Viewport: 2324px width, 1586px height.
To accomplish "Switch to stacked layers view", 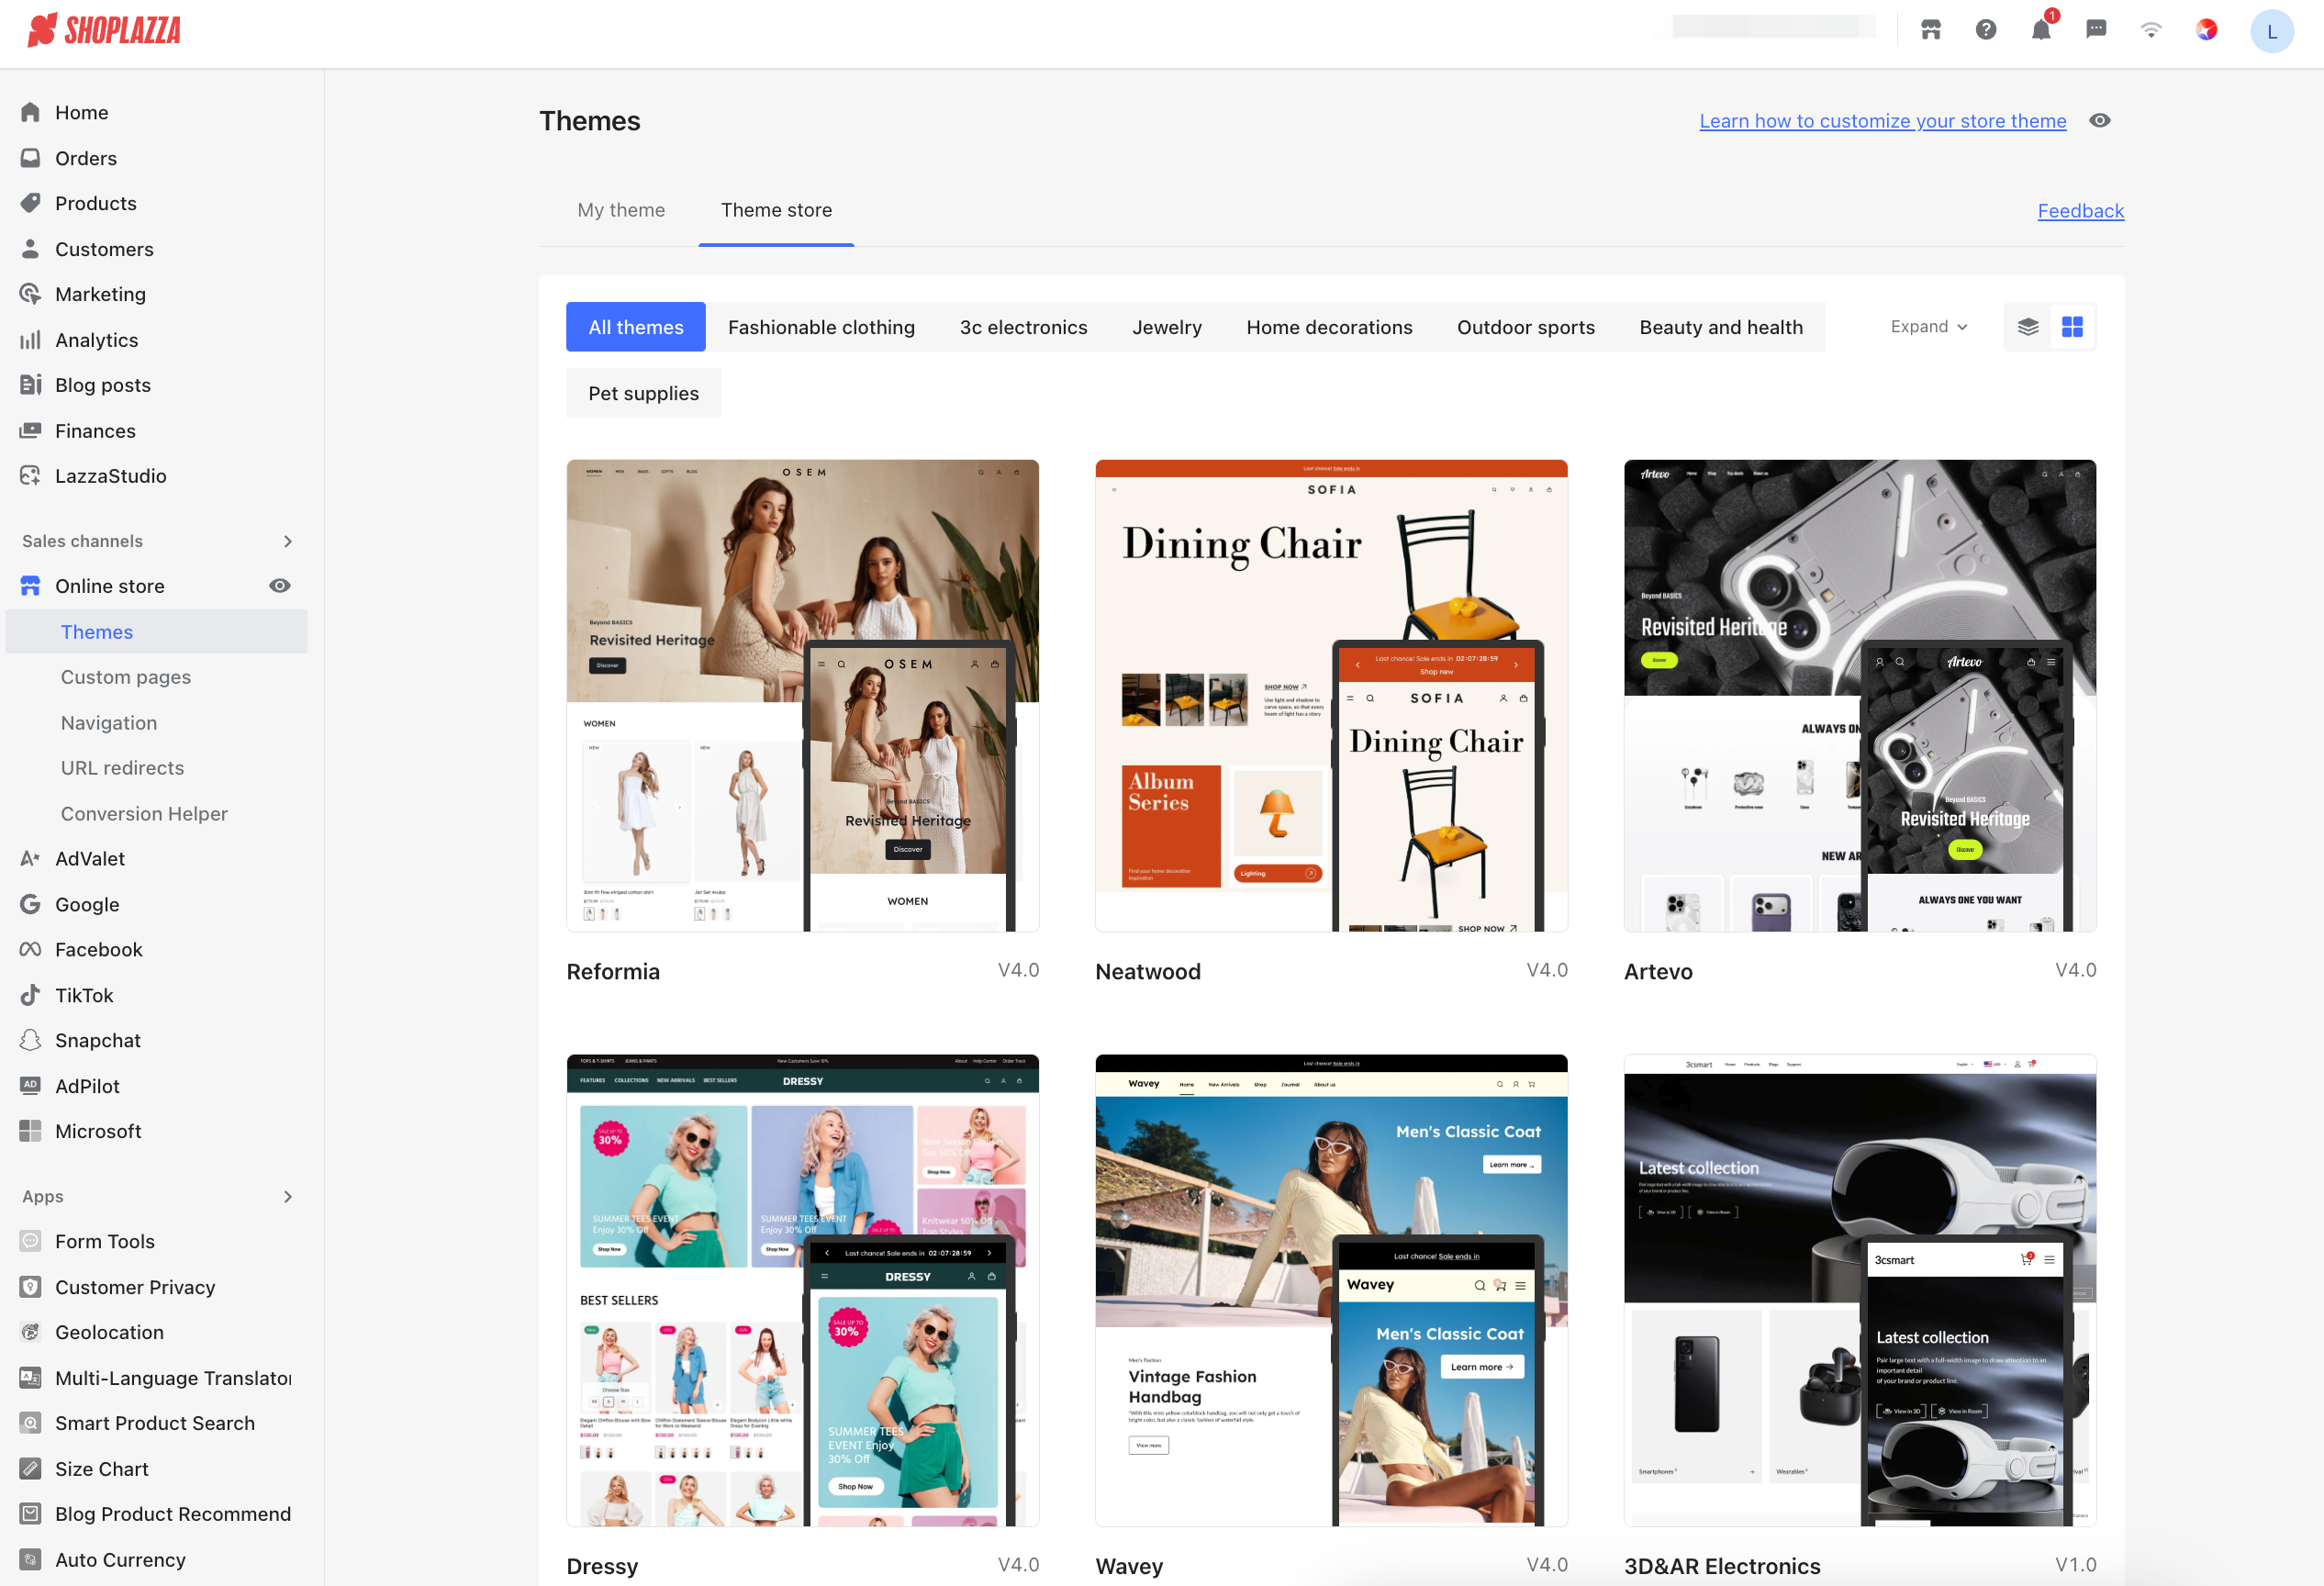I will 2028,327.
